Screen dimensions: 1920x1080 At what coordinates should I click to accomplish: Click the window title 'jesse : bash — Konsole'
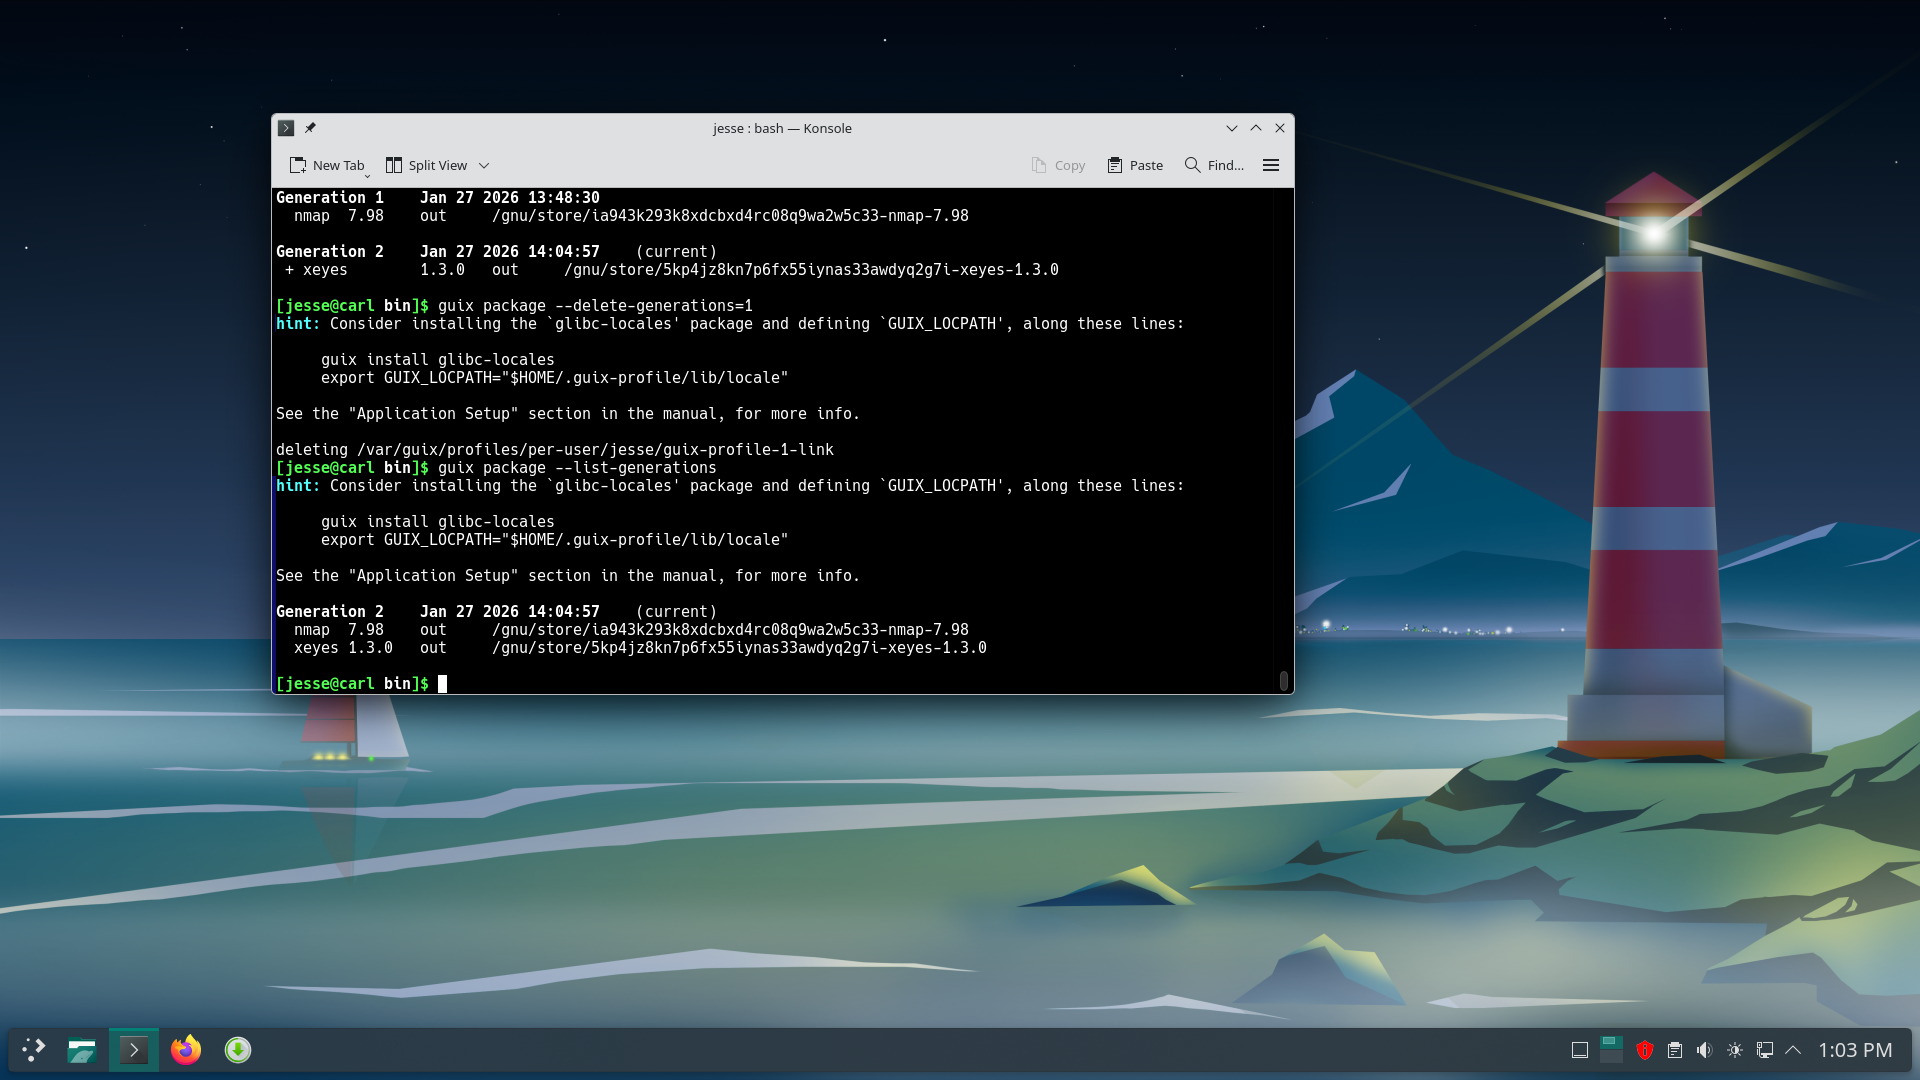click(x=782, y=128)
